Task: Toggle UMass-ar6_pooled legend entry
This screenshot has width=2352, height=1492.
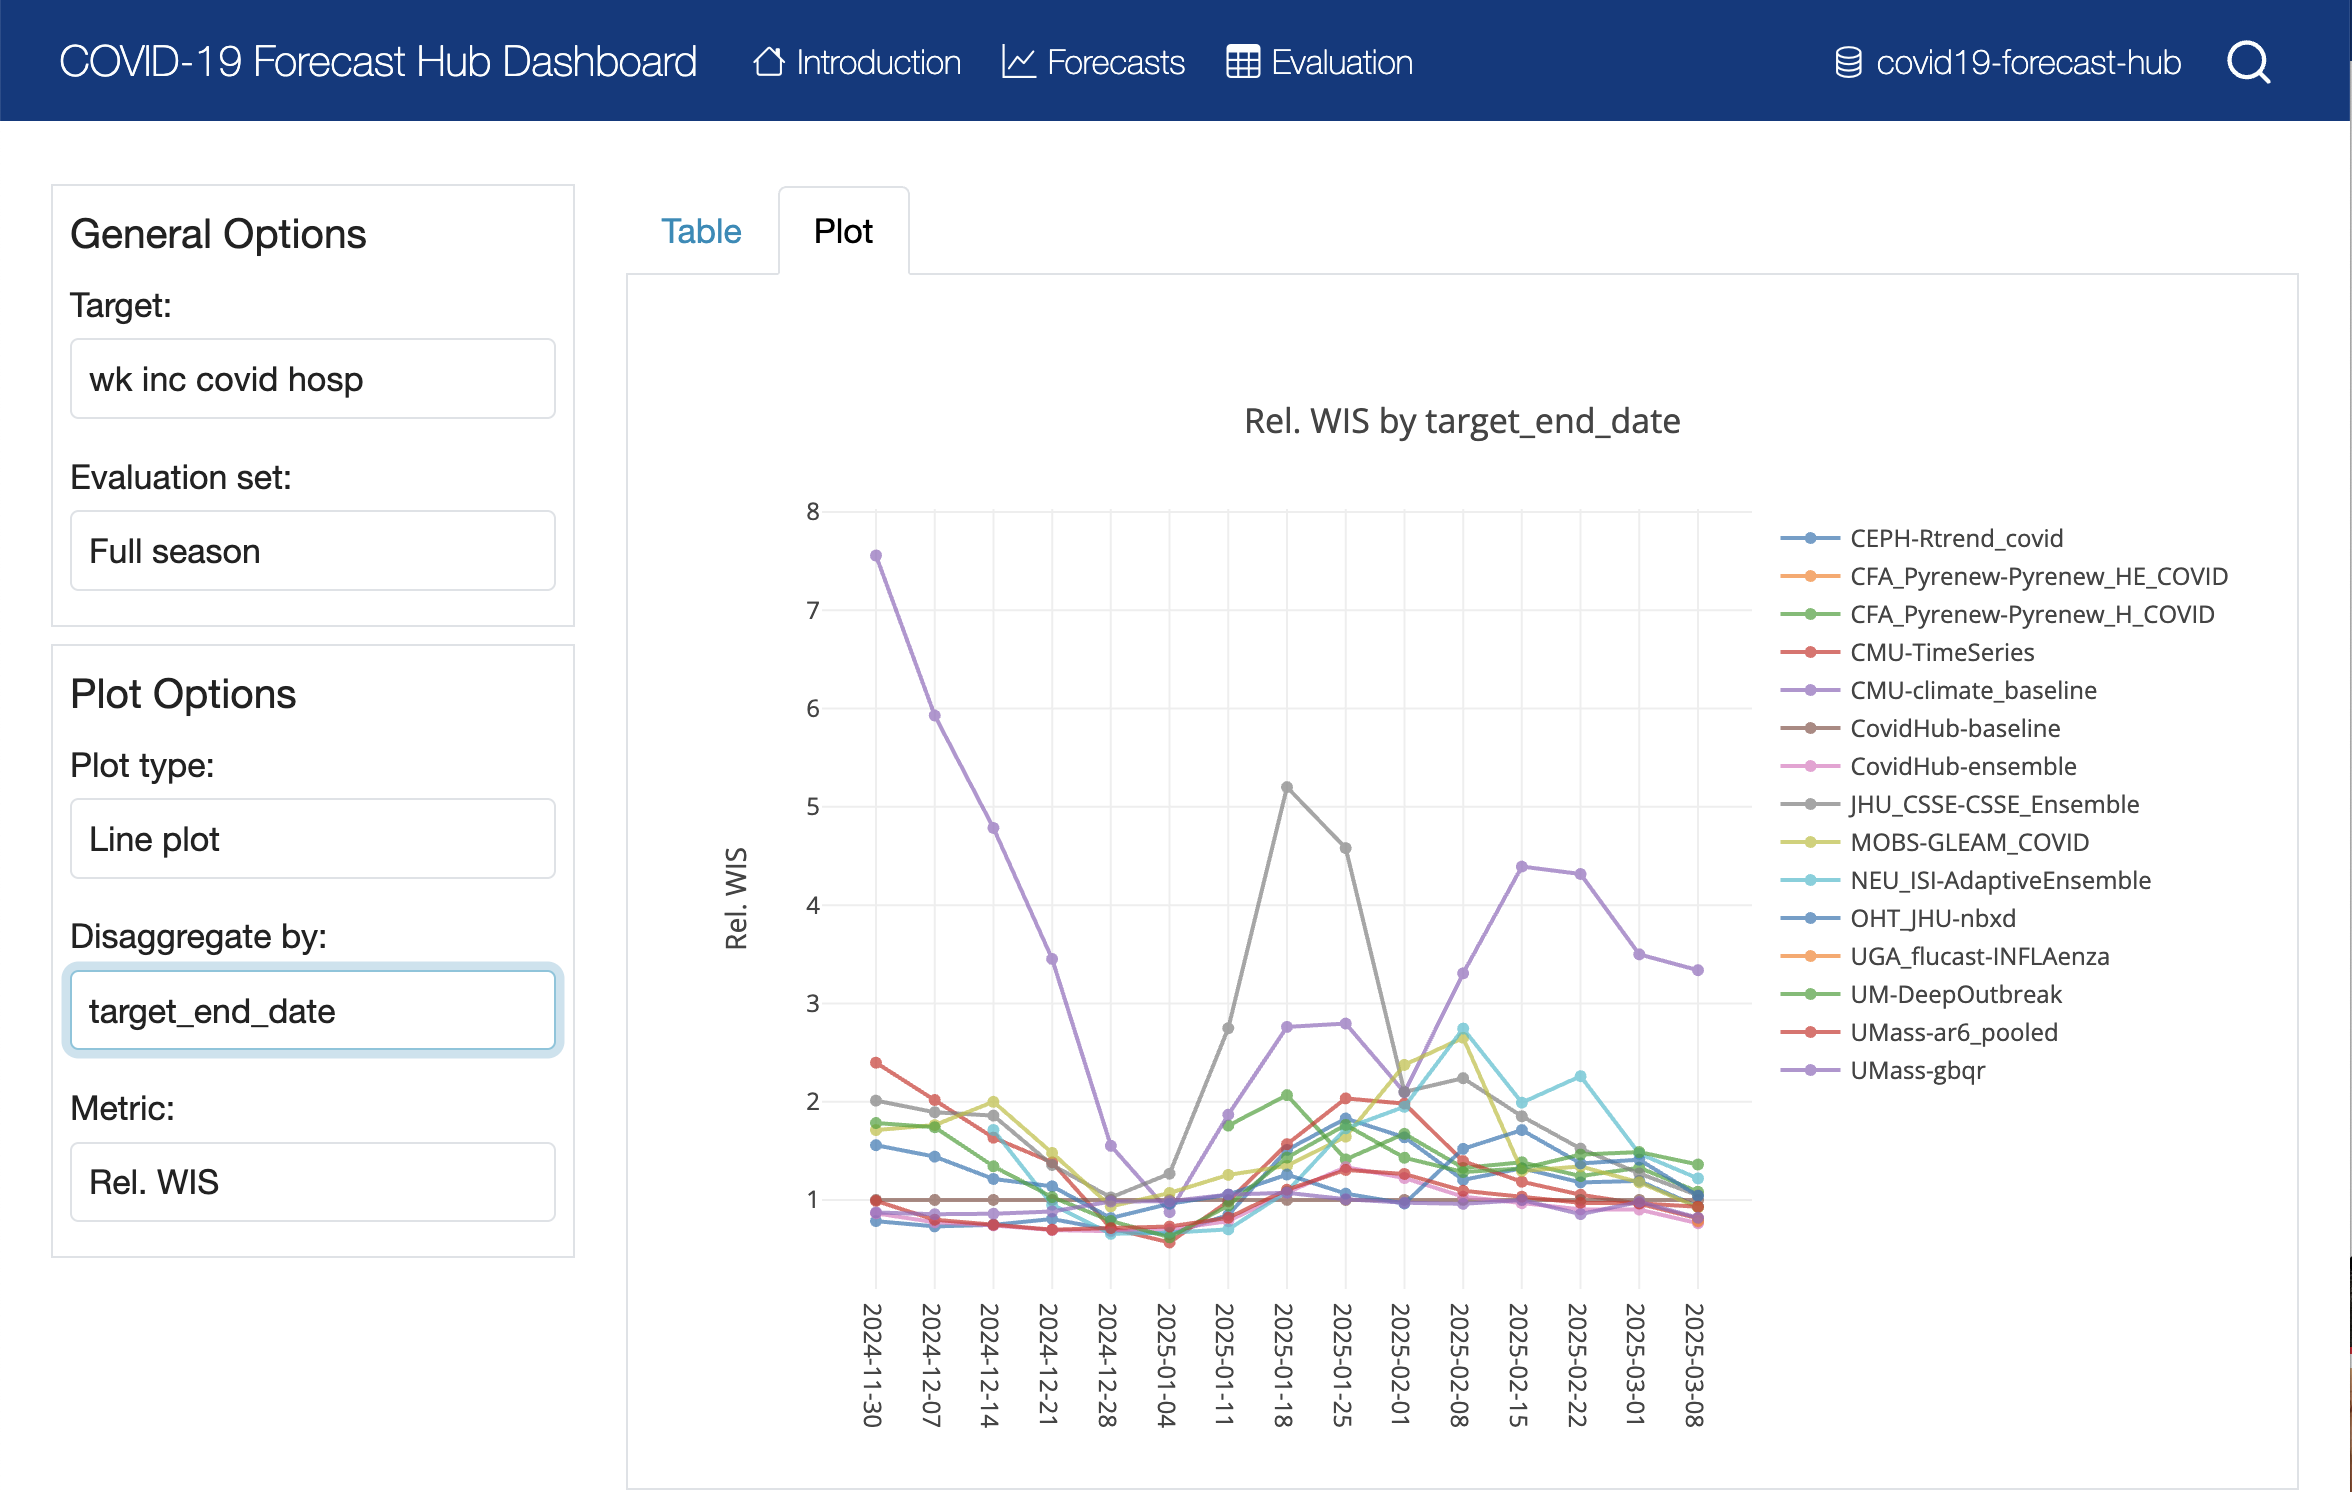Action: [x=1919, y=1032]
